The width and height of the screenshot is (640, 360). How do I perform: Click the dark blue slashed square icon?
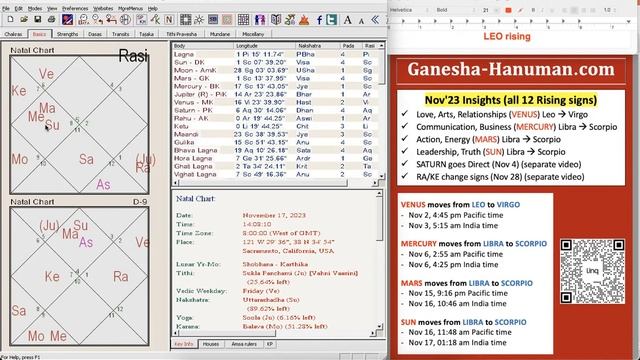[x=67, y=20]
